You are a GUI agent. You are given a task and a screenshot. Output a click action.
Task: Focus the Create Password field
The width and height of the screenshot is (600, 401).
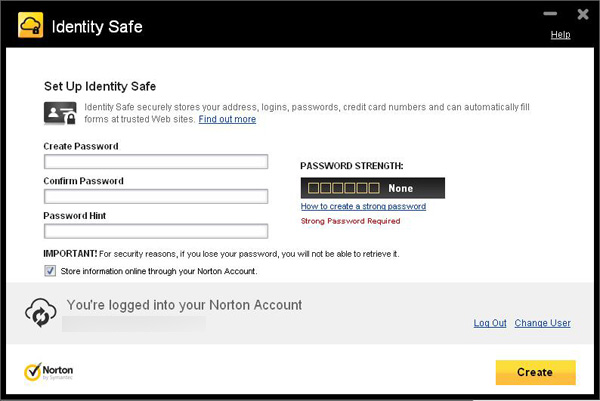click(156, 162)
